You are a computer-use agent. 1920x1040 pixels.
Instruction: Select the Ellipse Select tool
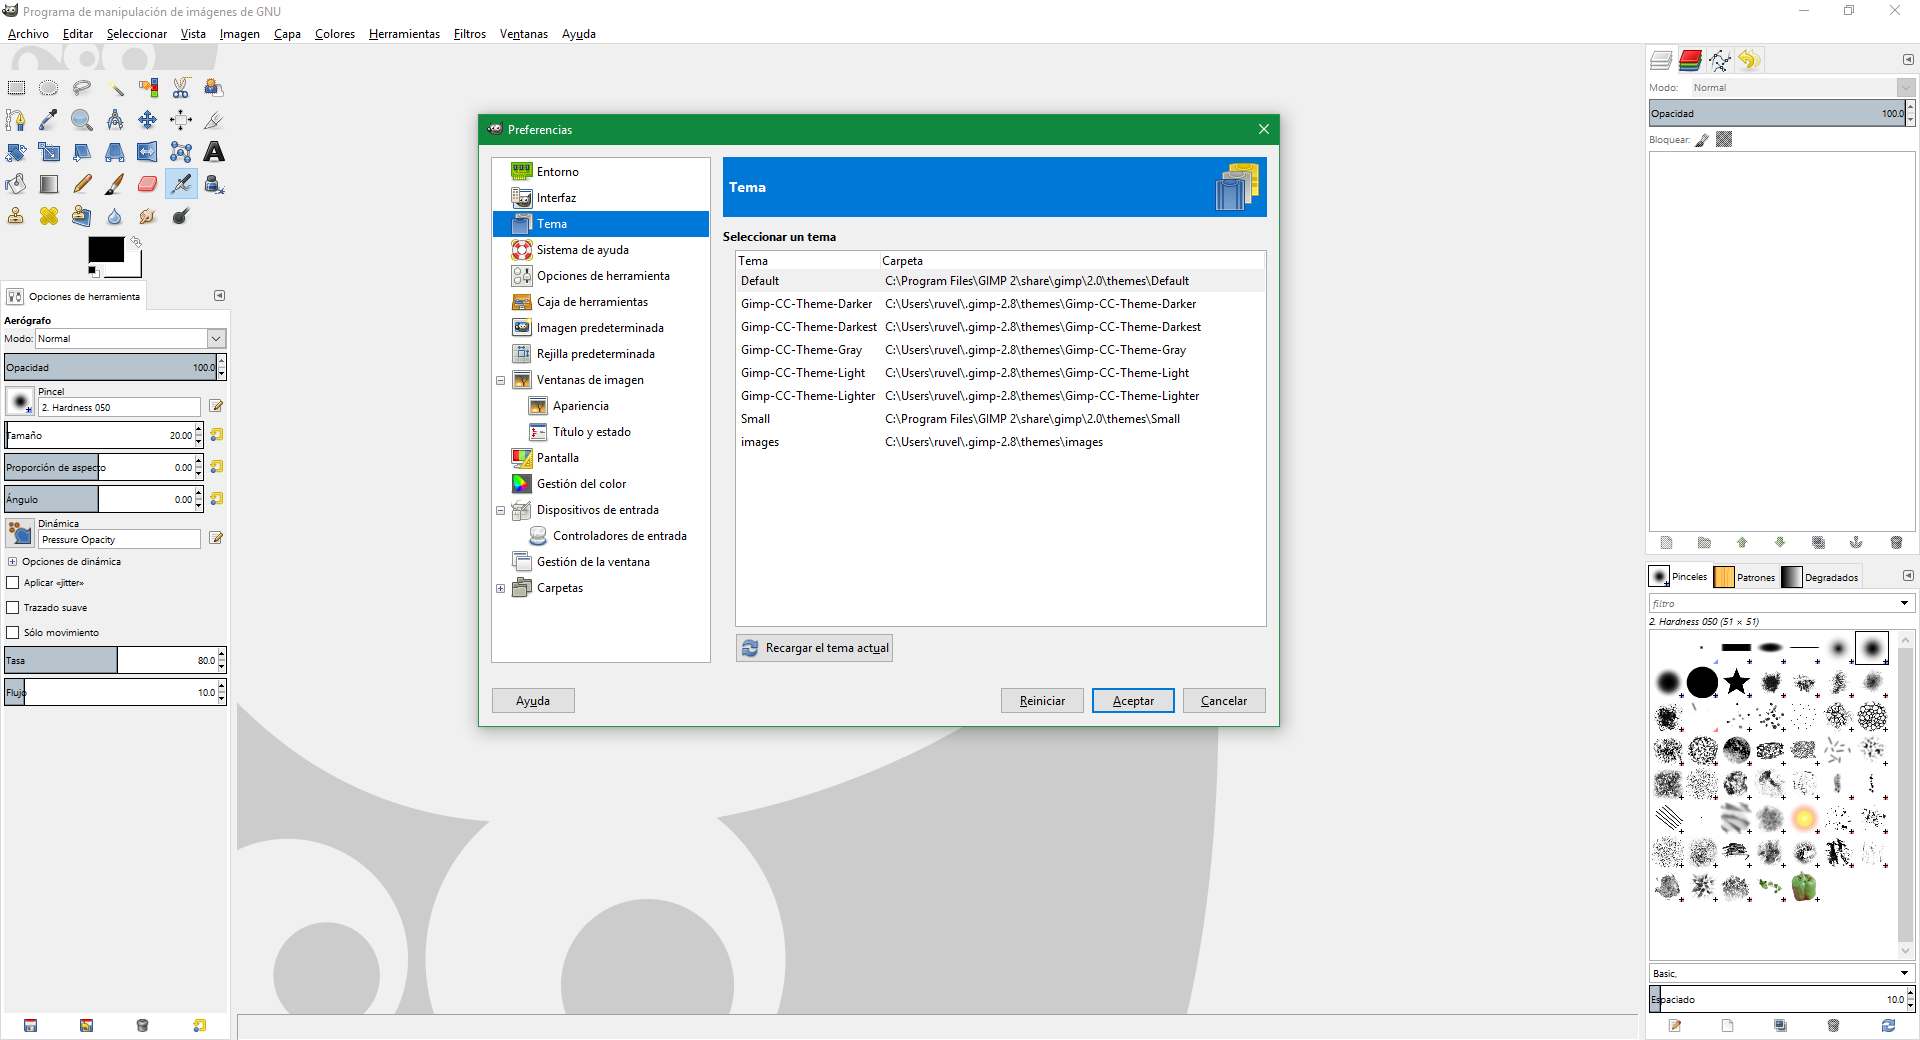pos(49,88)
